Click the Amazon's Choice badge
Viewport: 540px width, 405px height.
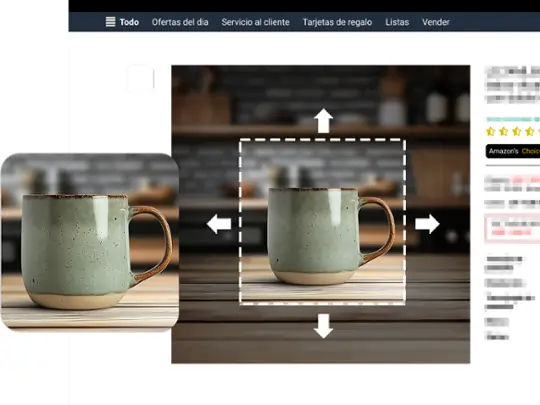513,151
